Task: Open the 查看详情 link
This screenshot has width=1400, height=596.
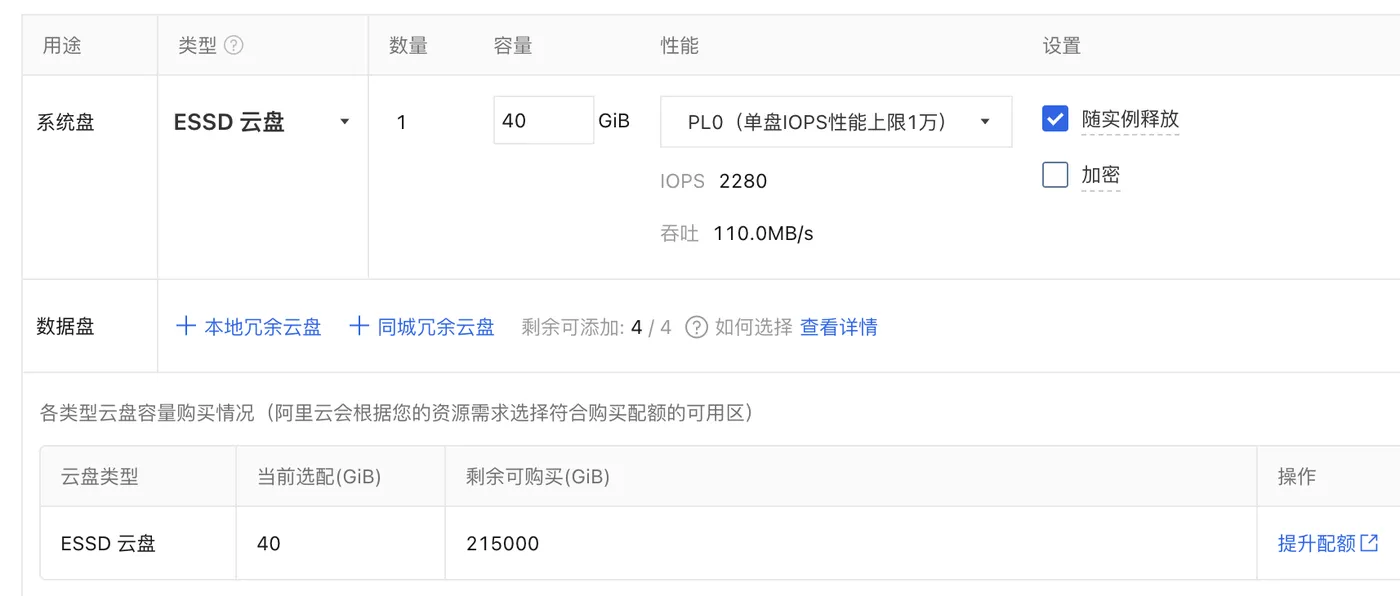Action: [x=839, y=327]
